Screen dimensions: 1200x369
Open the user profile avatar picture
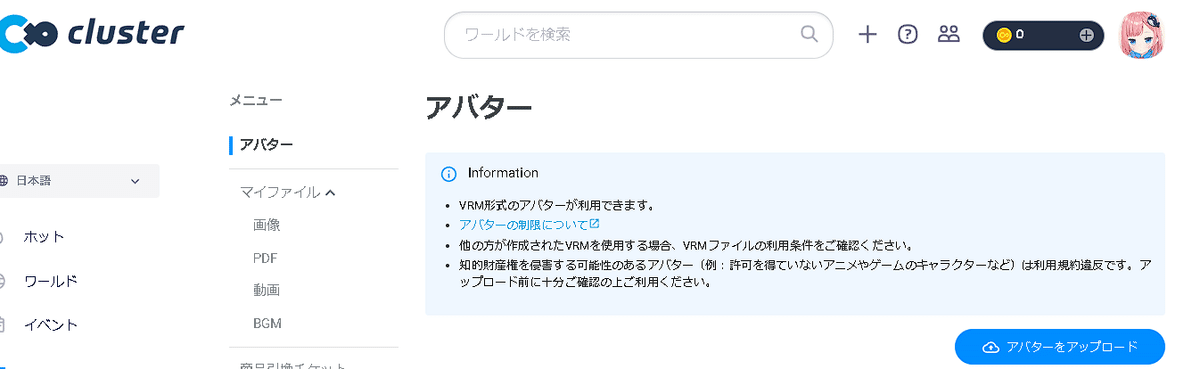[1141, 35]
